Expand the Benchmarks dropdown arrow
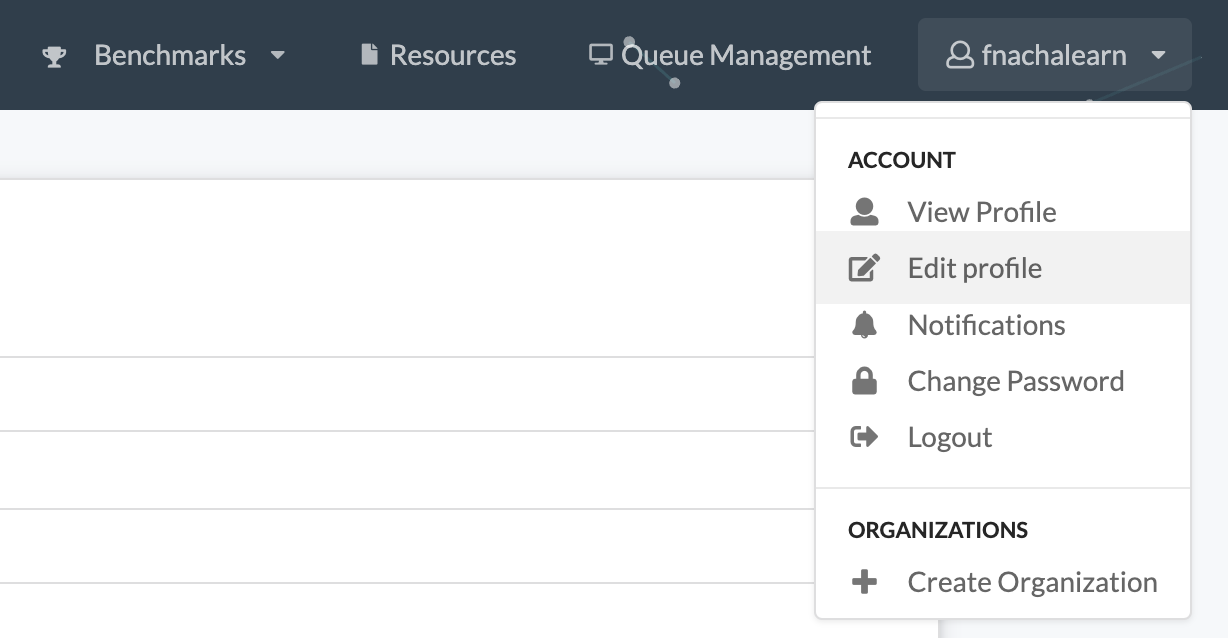The height and width of the screenshot is (638, 1228). click(x=278, y=55)
